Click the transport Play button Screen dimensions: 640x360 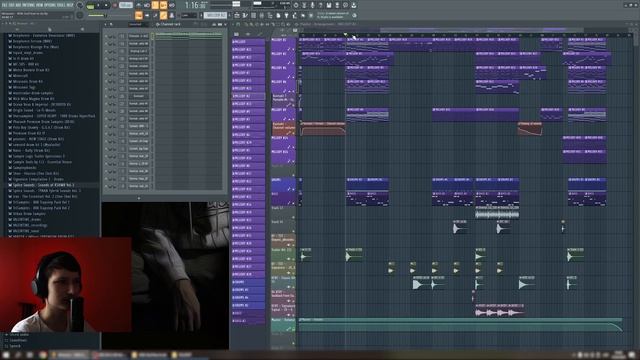tap(98, 5)
